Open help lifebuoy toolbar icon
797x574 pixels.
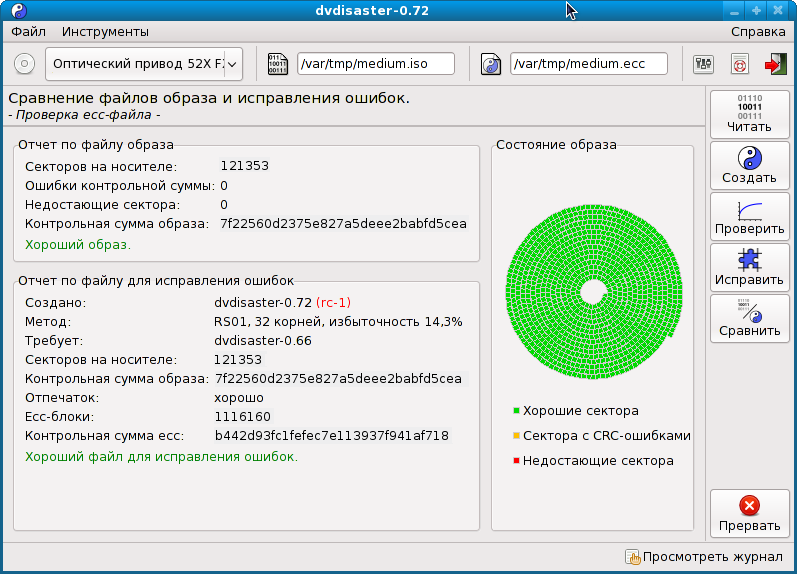coord(740,64)
